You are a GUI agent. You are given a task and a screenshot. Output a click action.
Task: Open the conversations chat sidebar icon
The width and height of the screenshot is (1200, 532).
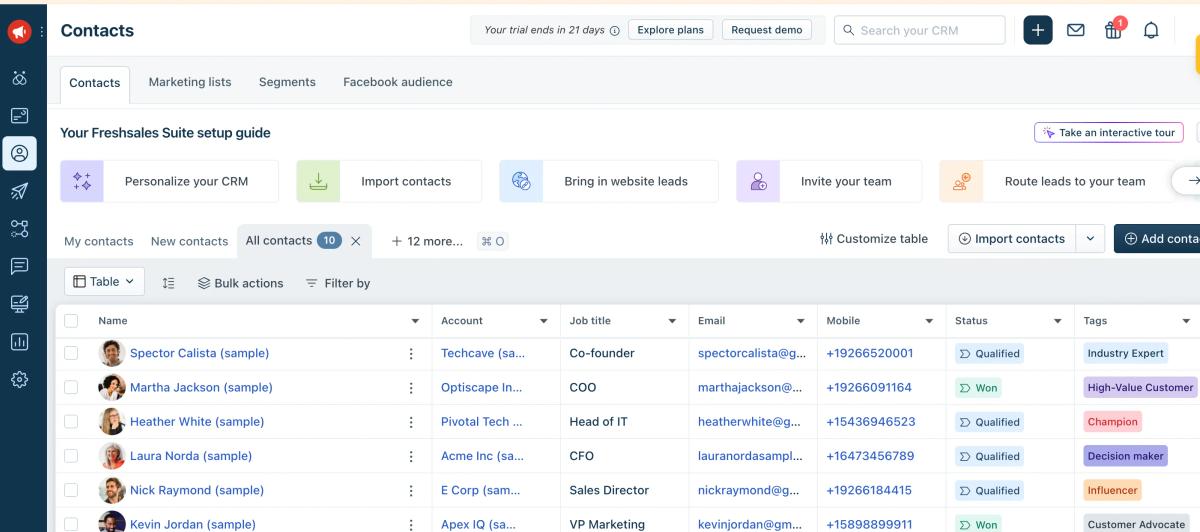[x=19, y=266]
